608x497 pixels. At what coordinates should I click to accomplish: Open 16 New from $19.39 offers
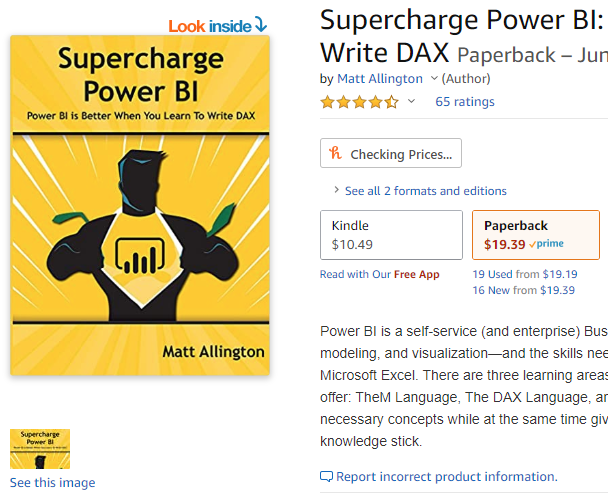(x=523, y=290)
